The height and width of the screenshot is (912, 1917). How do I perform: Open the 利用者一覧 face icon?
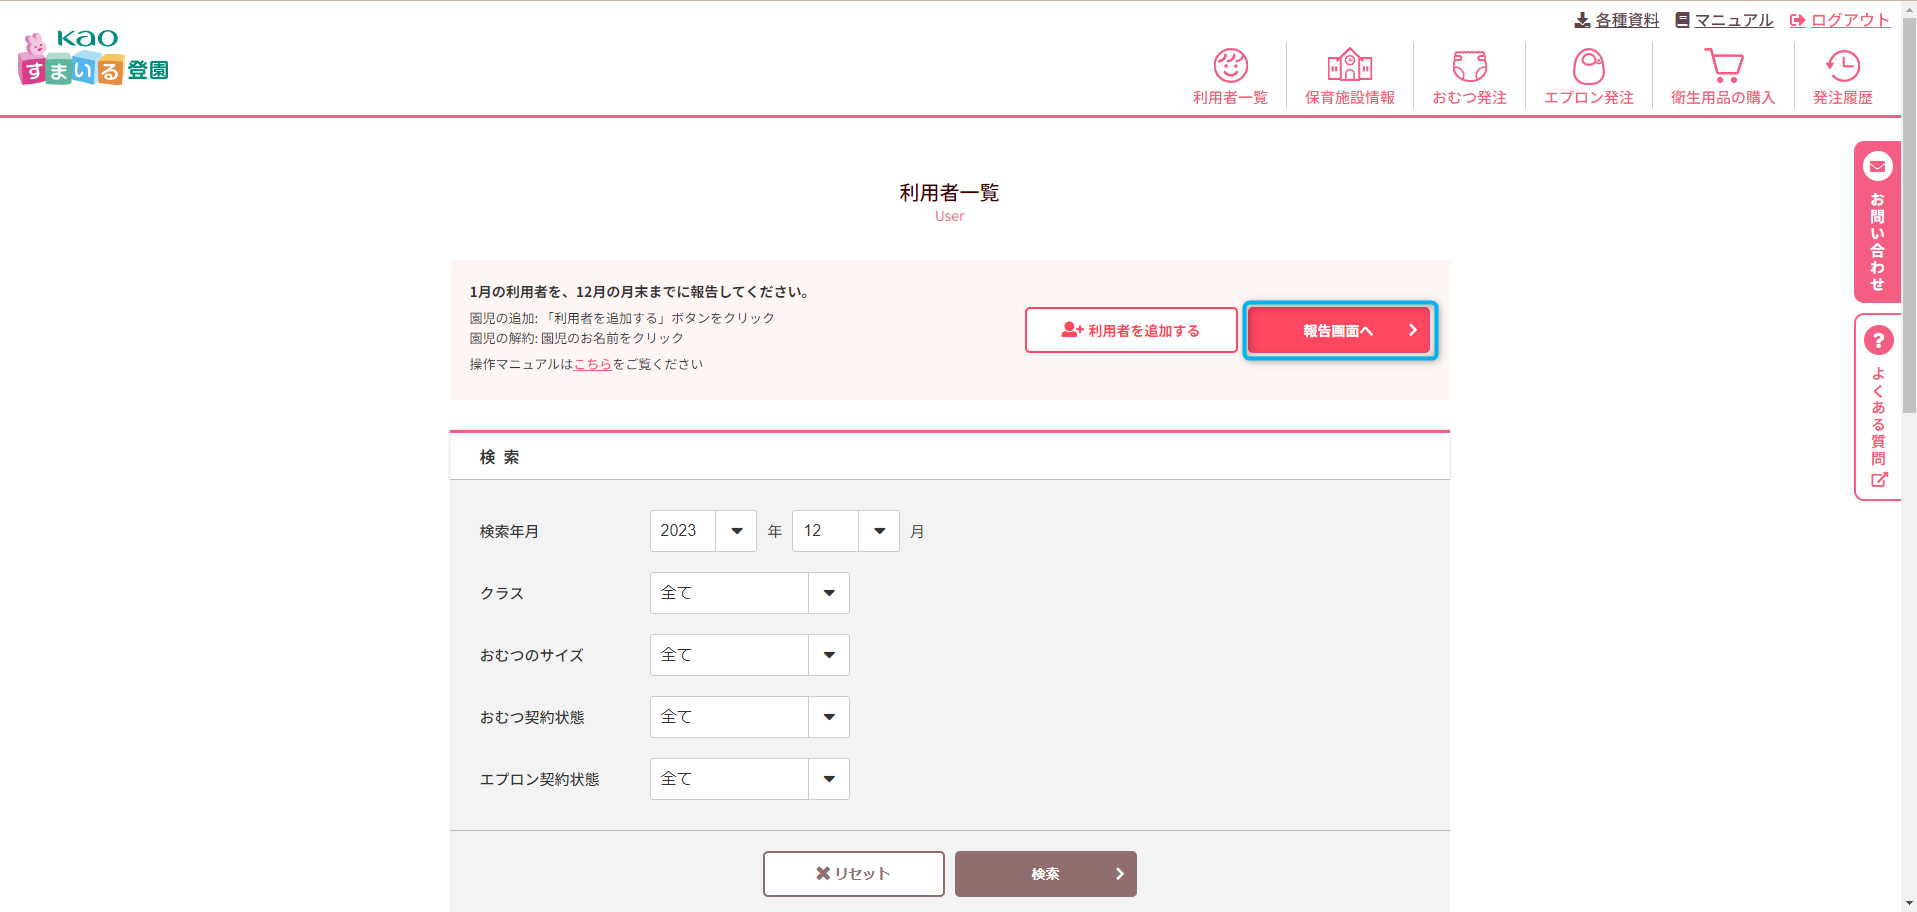[x=1230, y=66]
